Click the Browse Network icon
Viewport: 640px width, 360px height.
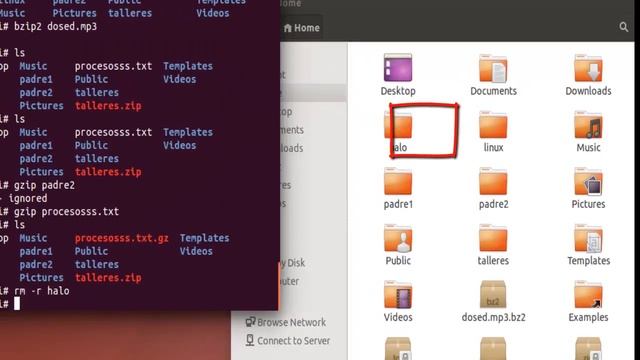tap(250, 322)
